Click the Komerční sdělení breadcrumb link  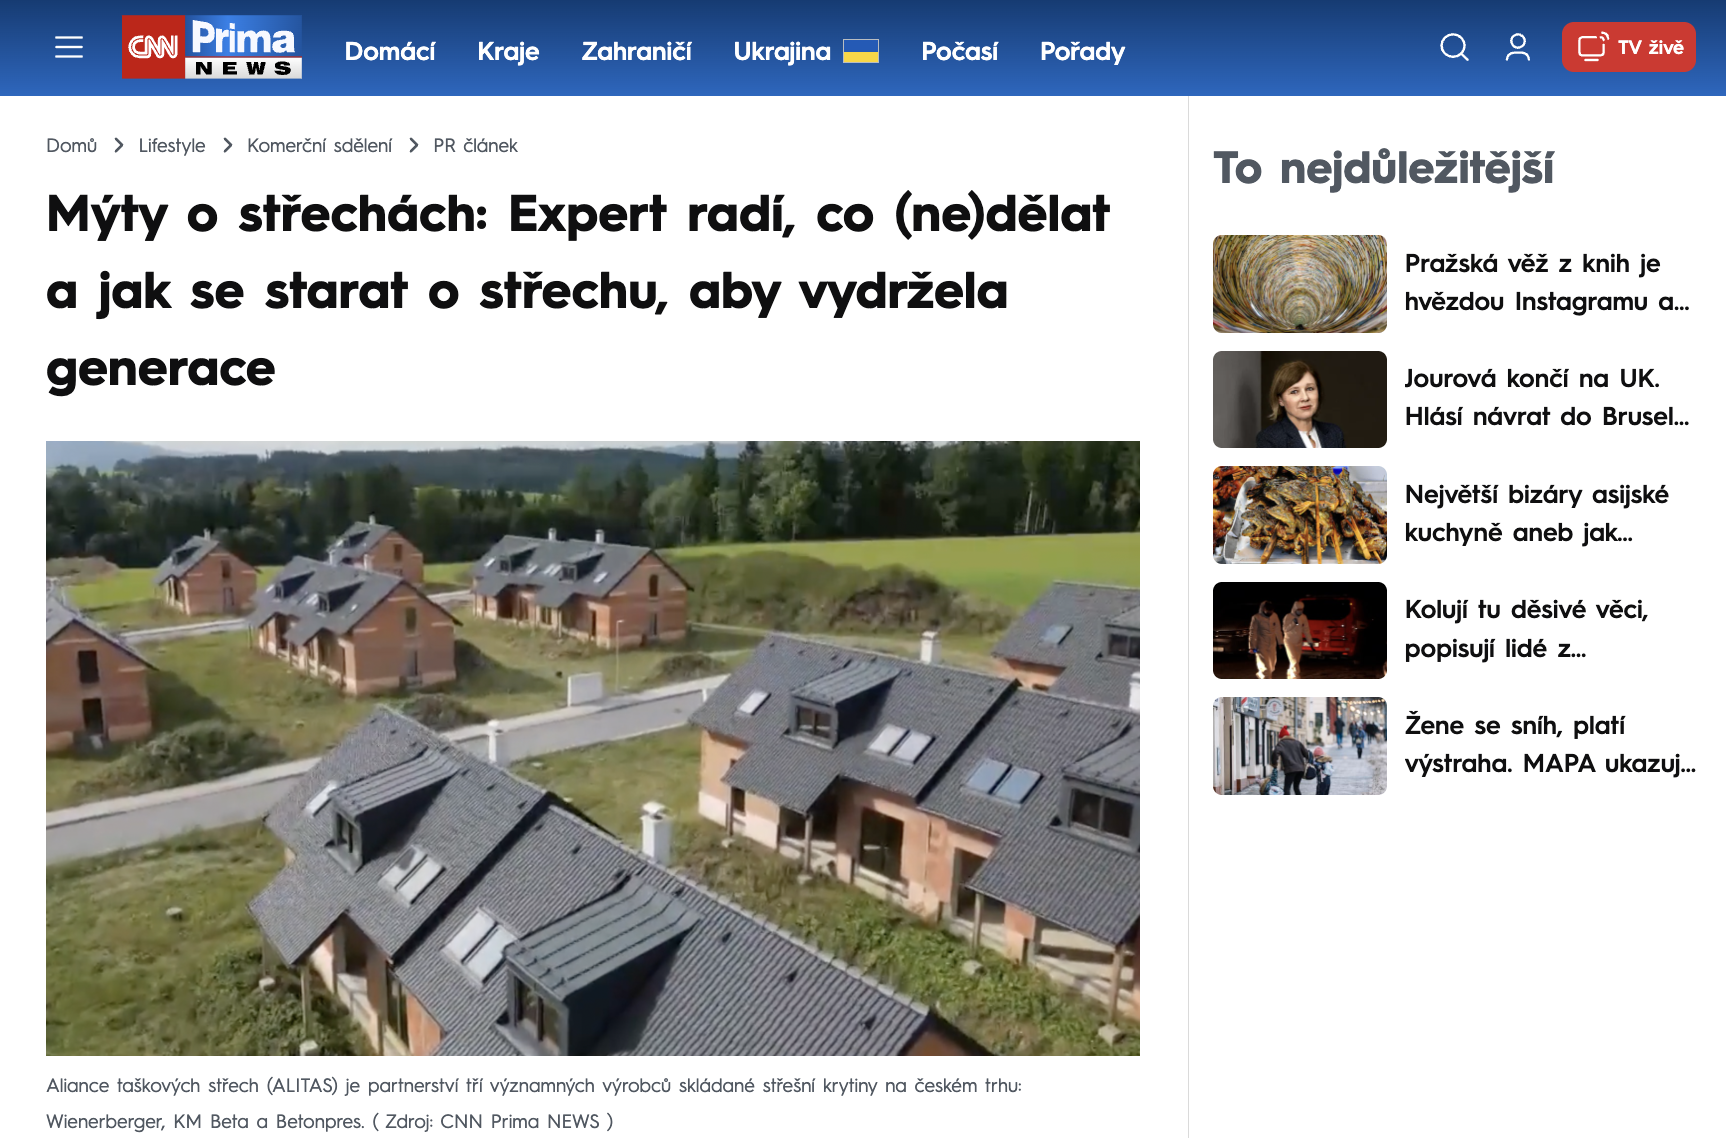[321, 145]
